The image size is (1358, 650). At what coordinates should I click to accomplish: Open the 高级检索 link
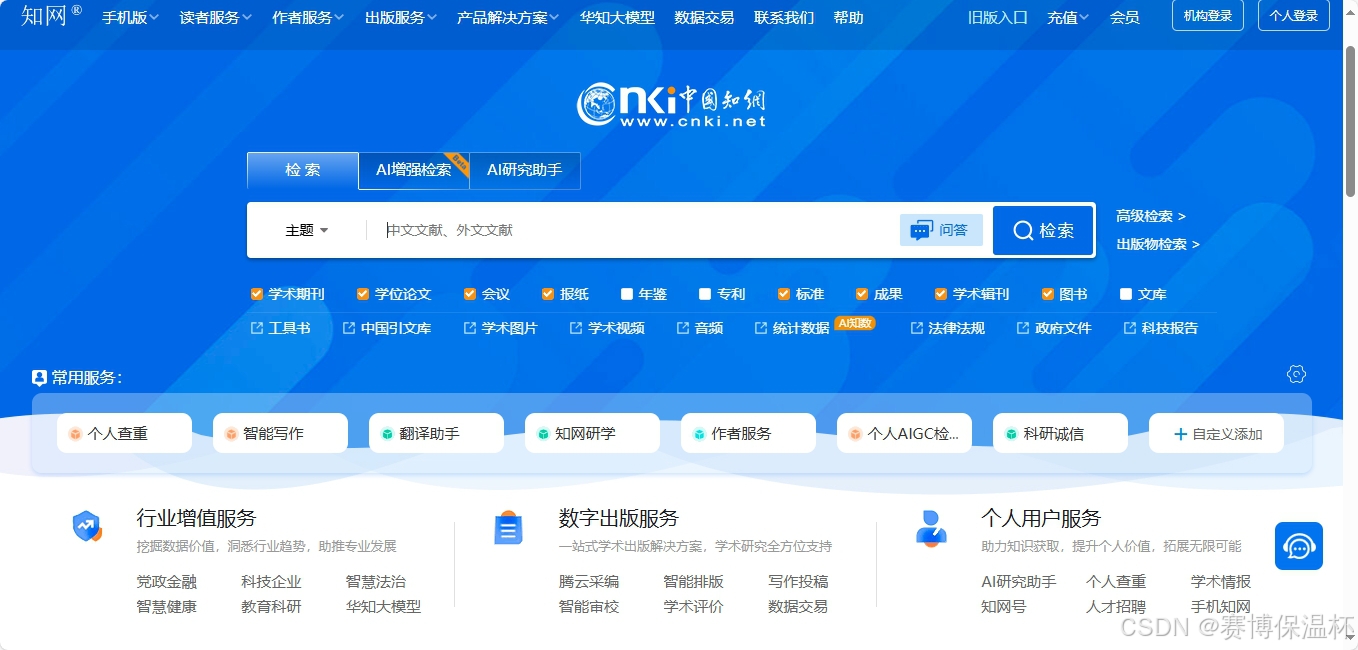(x=1150, y=216)
